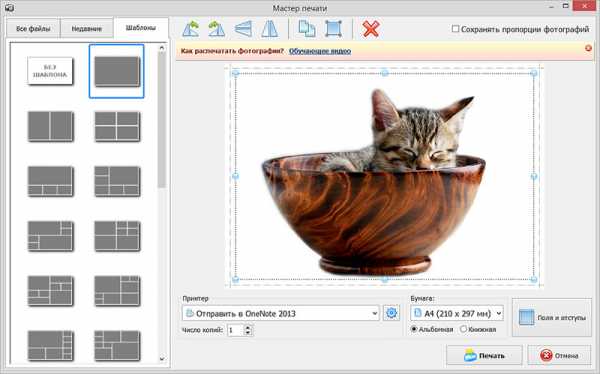Open the Обучающее видео link

[320, 51]
